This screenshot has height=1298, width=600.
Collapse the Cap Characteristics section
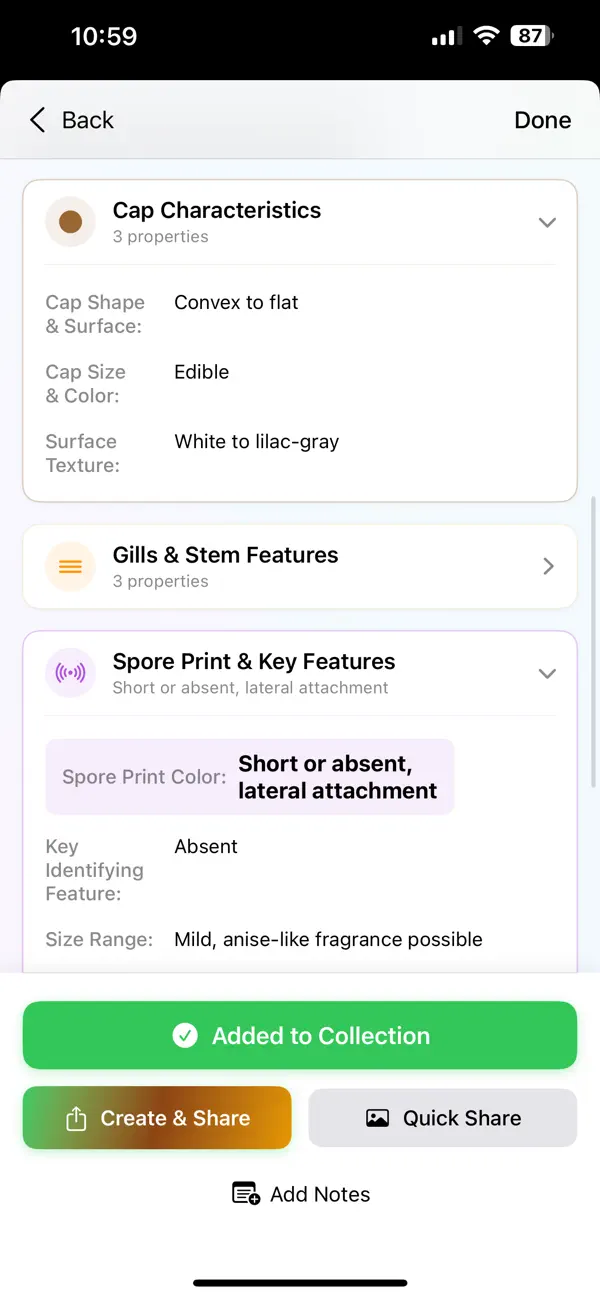[547, 222]
